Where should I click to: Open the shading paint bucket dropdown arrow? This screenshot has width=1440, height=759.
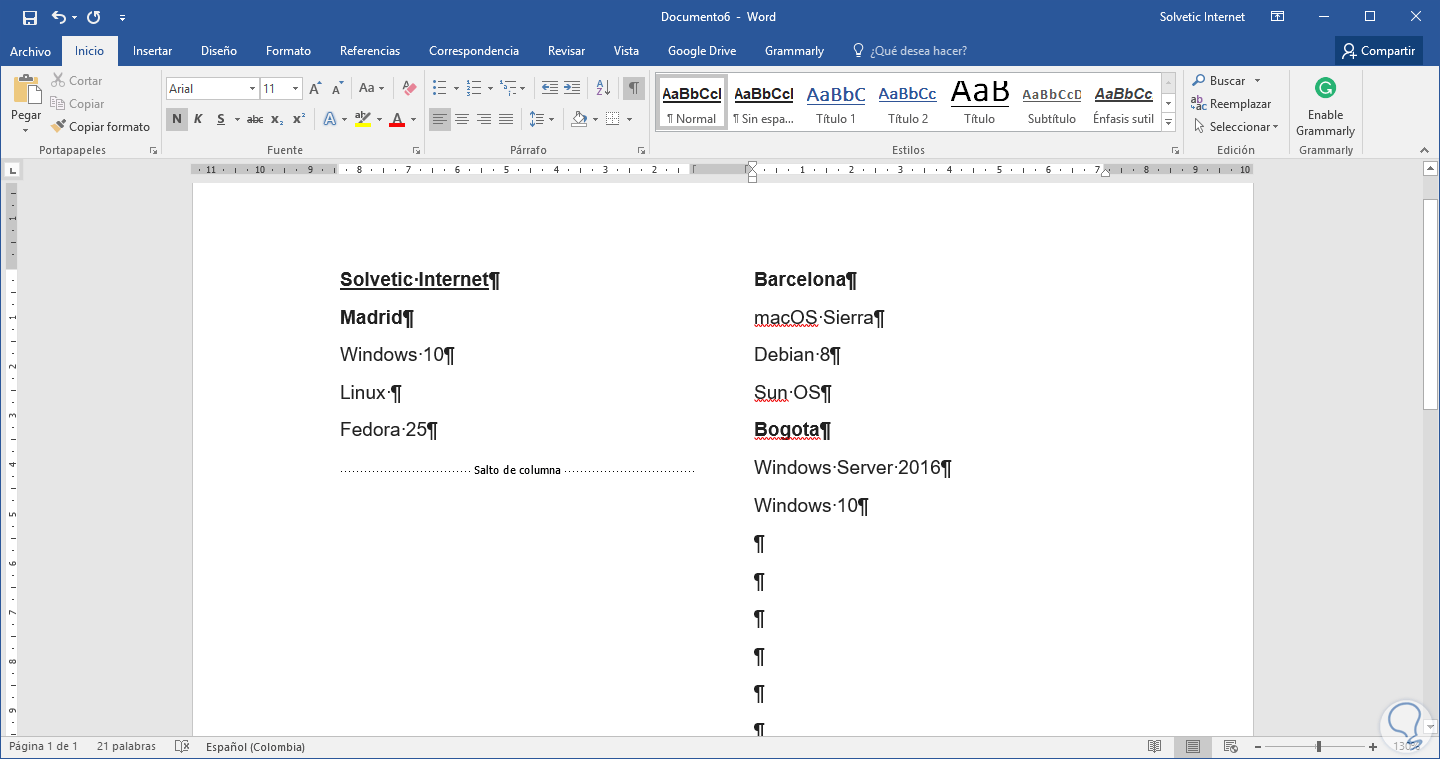(595, 120)
